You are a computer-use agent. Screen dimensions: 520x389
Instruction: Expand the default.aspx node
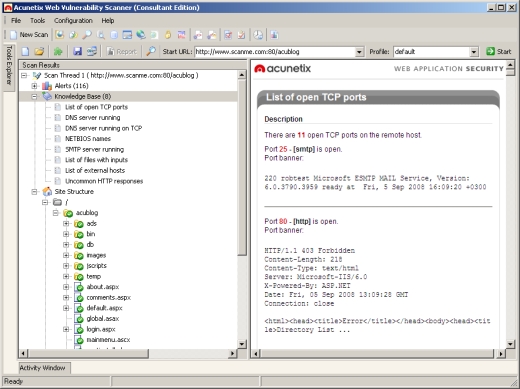coord(66,308)
